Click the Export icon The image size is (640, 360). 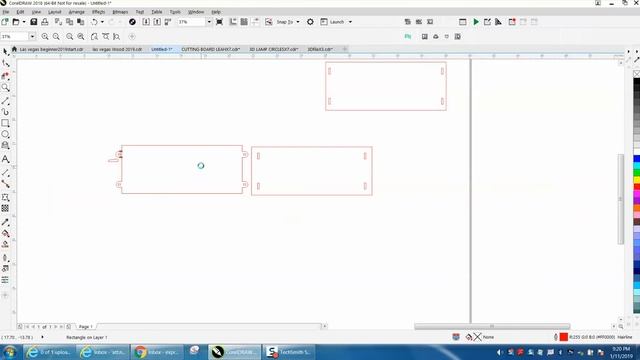(157, 22)
